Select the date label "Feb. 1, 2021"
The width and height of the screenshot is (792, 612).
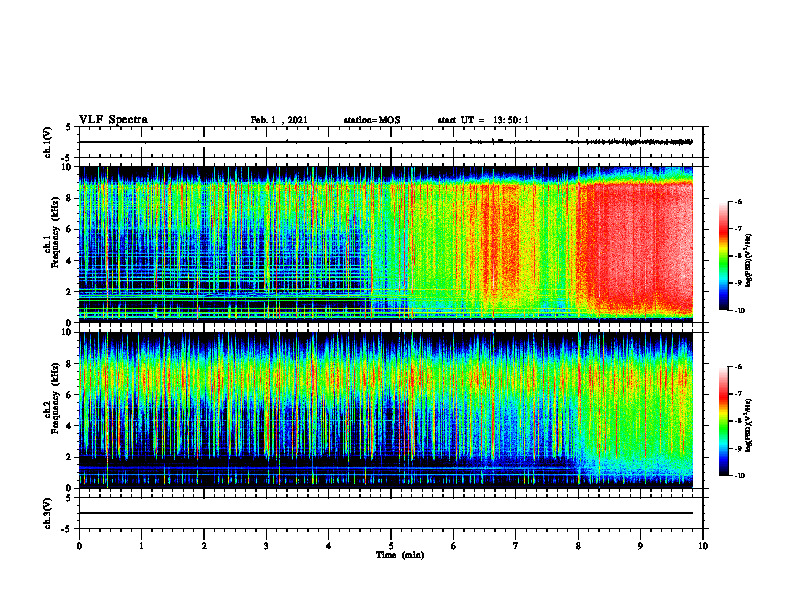click(x=279, y=120)
